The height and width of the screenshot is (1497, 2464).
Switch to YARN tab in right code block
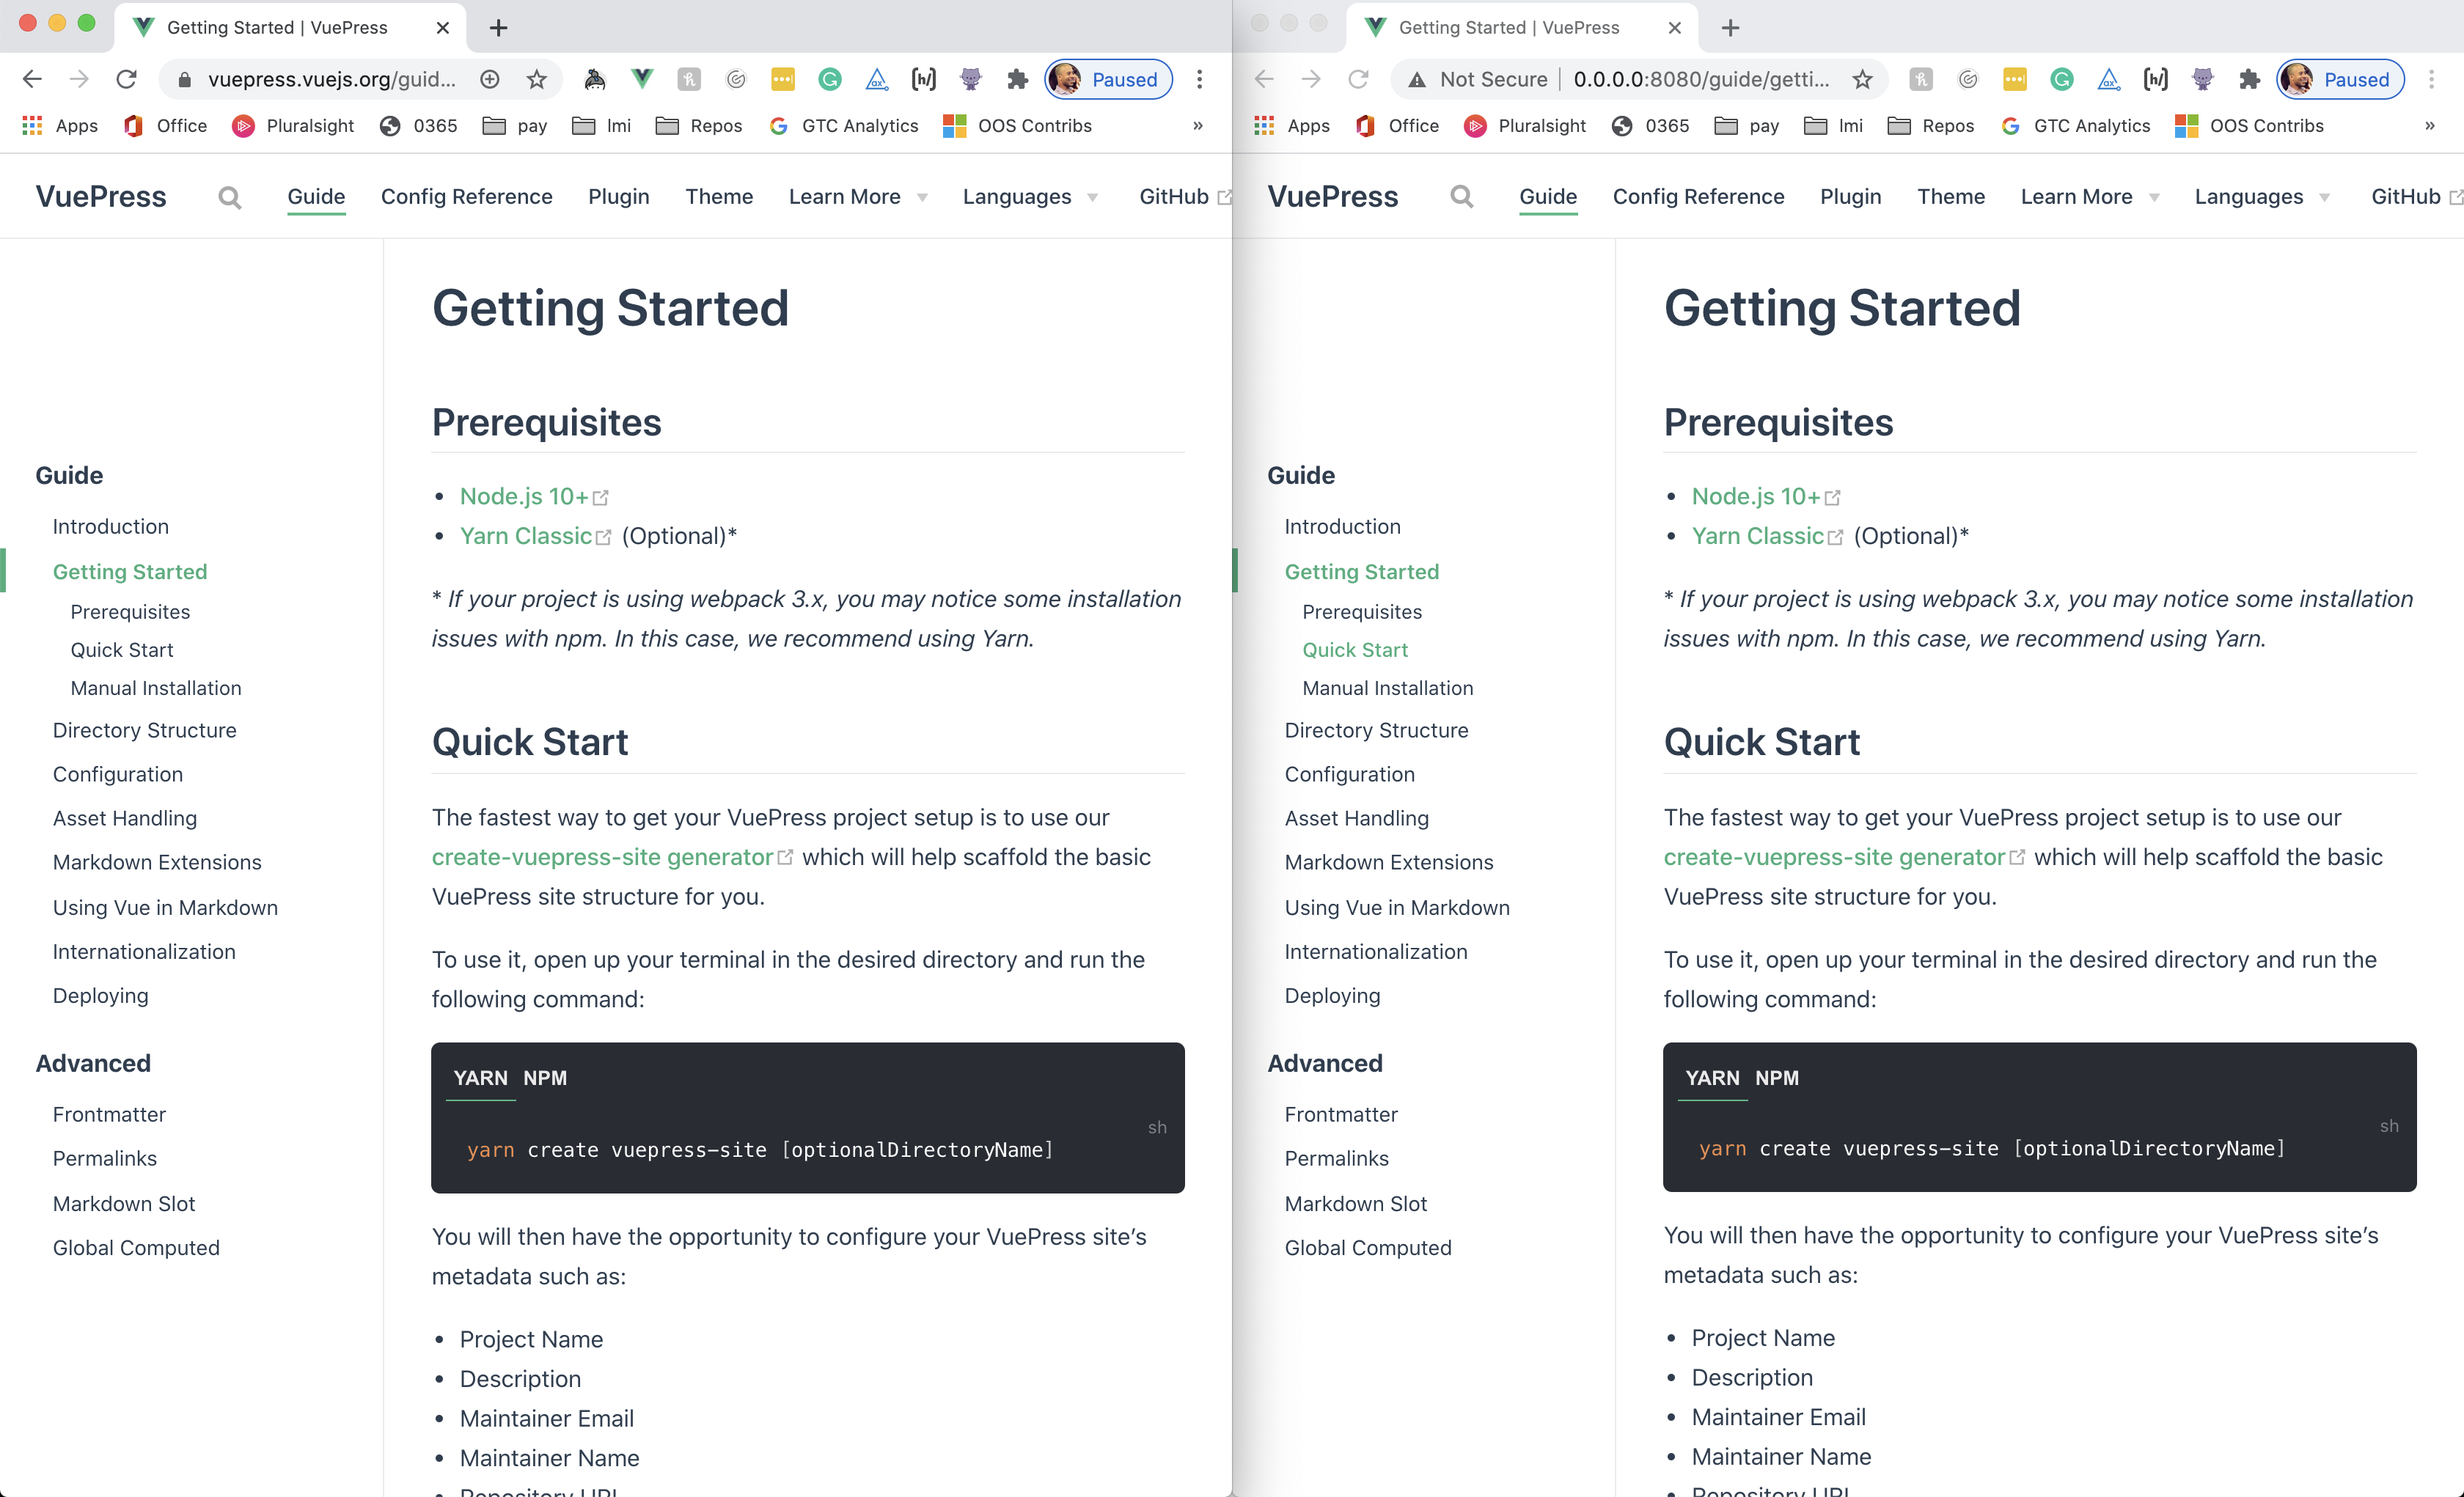(1712, 1078)
